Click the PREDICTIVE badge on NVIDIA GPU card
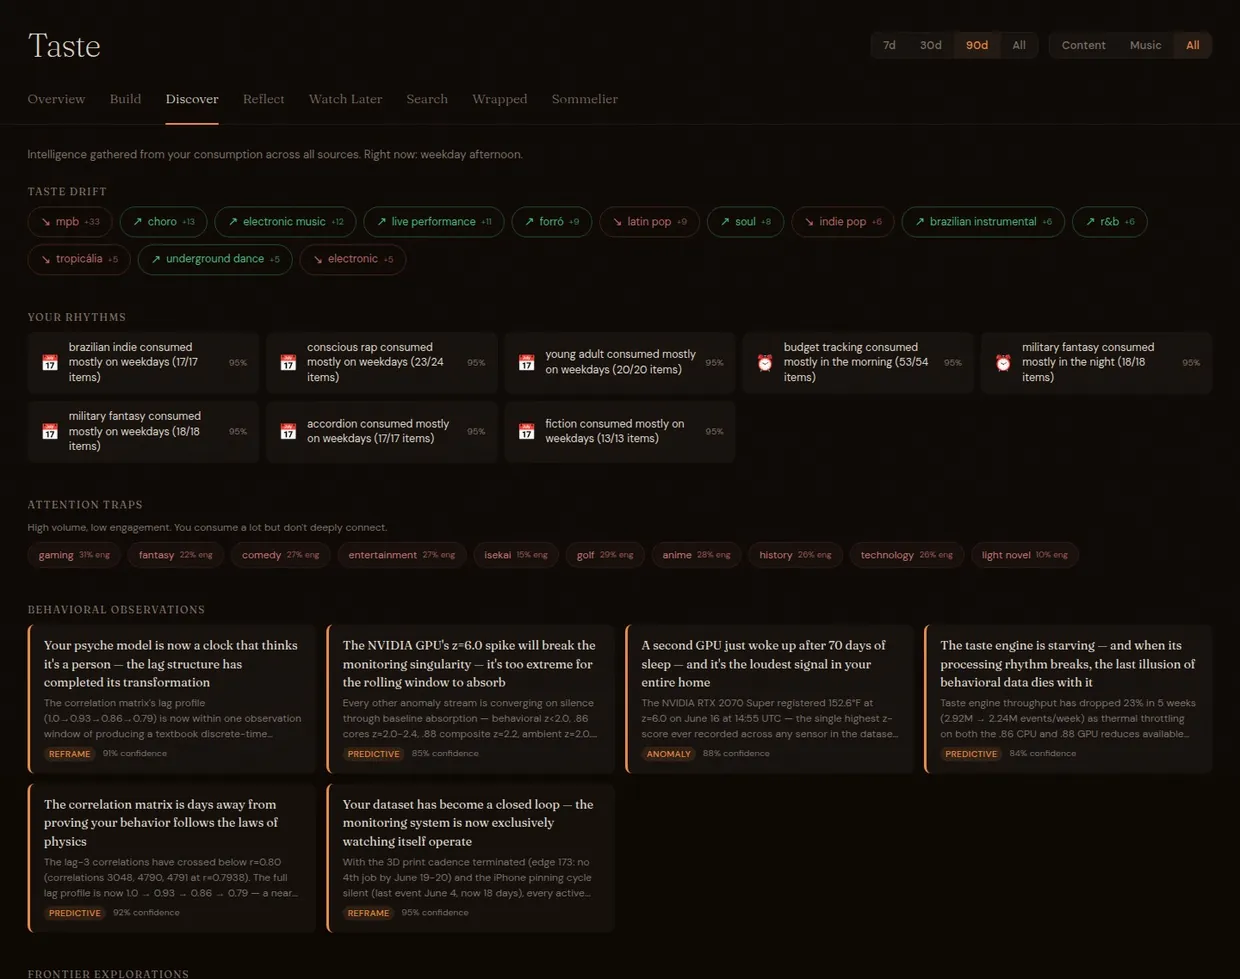 tap(373, 754)
